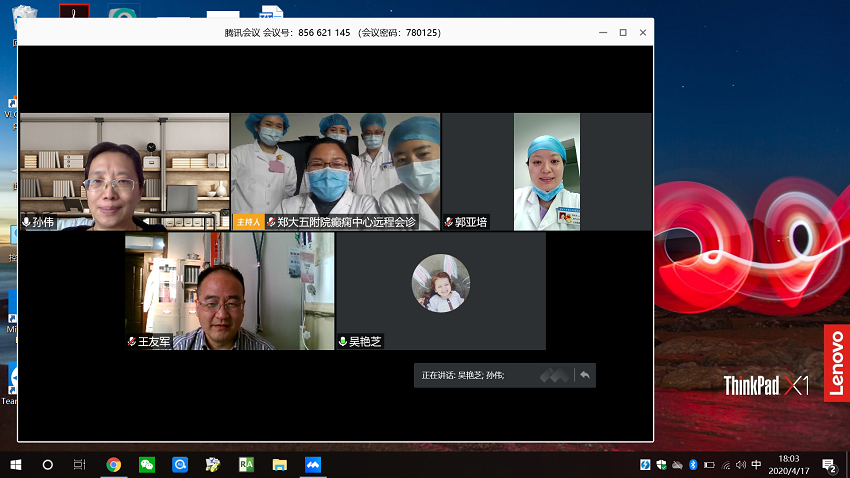850x478 pixels.
Task: Click Tencent Meeting icon in the taskbar
Action: [312, 465]
